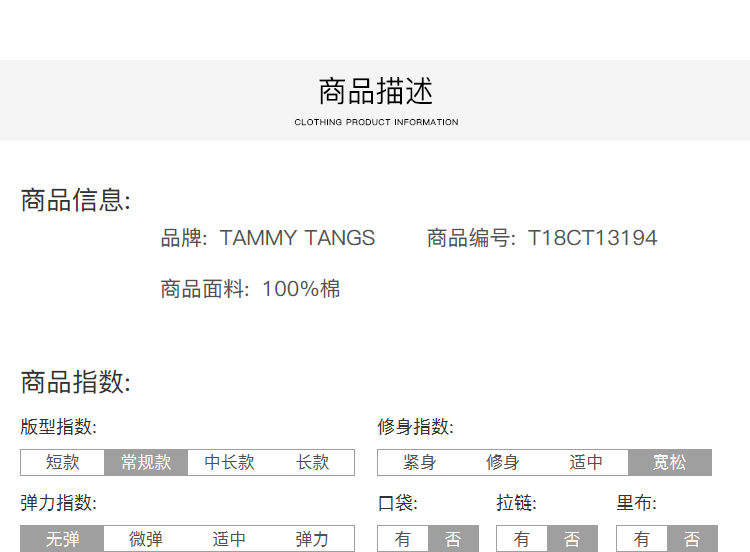Image resolution: width=750 pixels, height=552 pixels.
Task: Select 短款 in the 版型指数 row
Action: (x=62, y=462)
